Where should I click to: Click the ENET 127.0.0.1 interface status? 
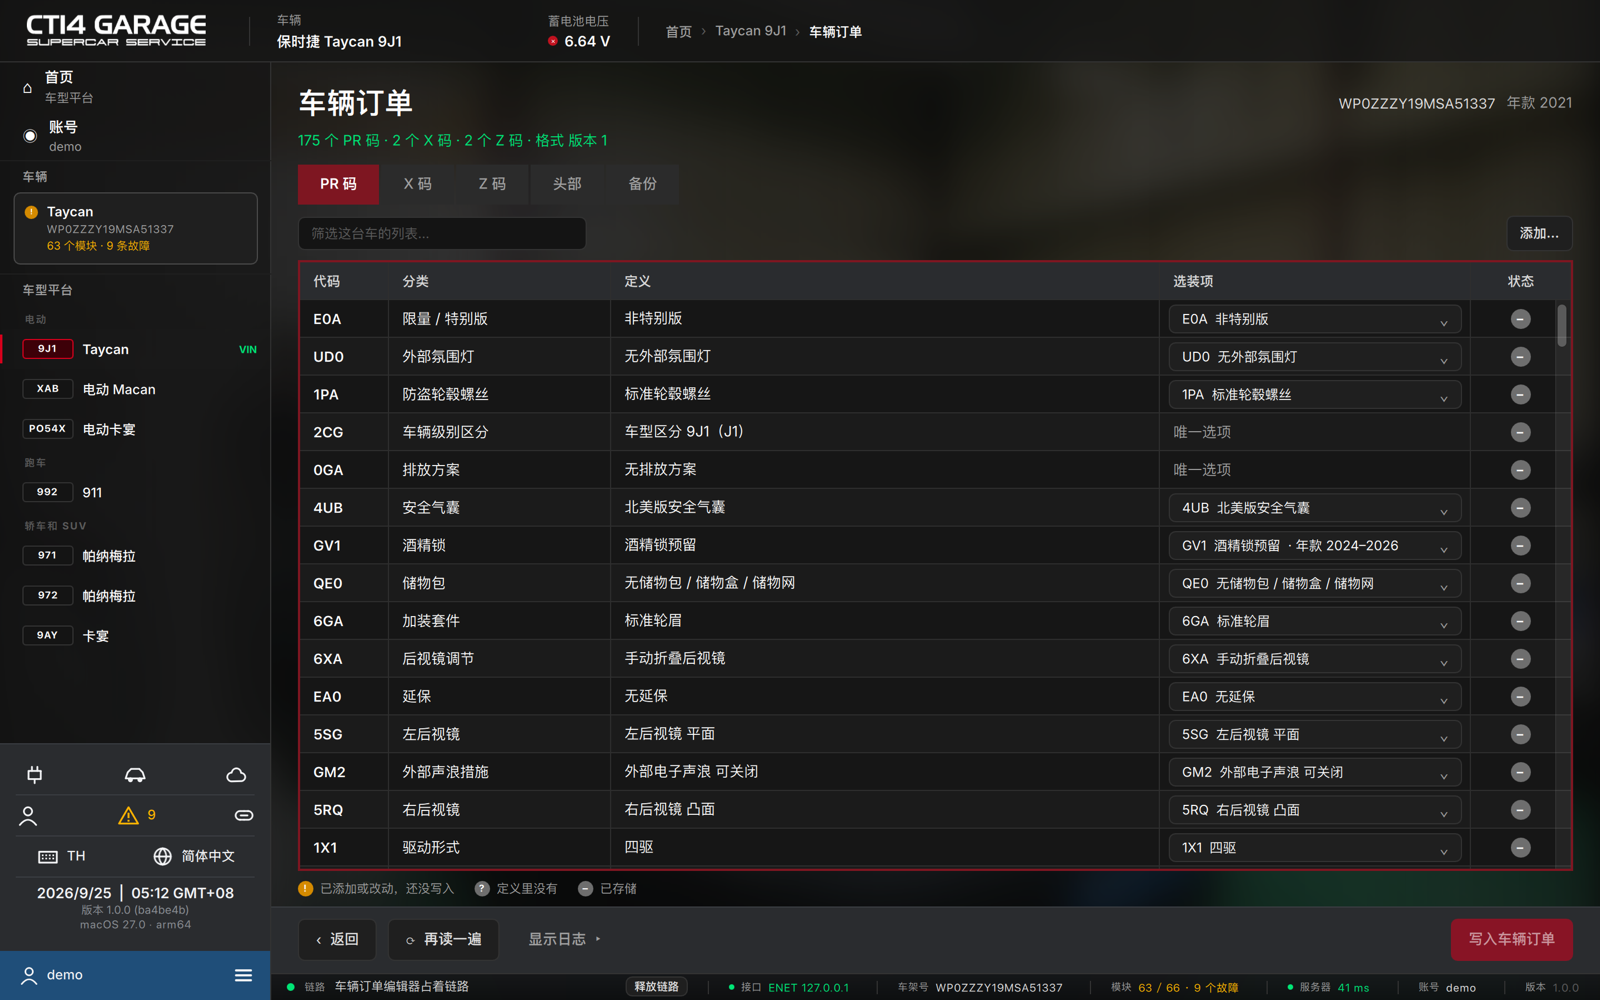(790, 988)
